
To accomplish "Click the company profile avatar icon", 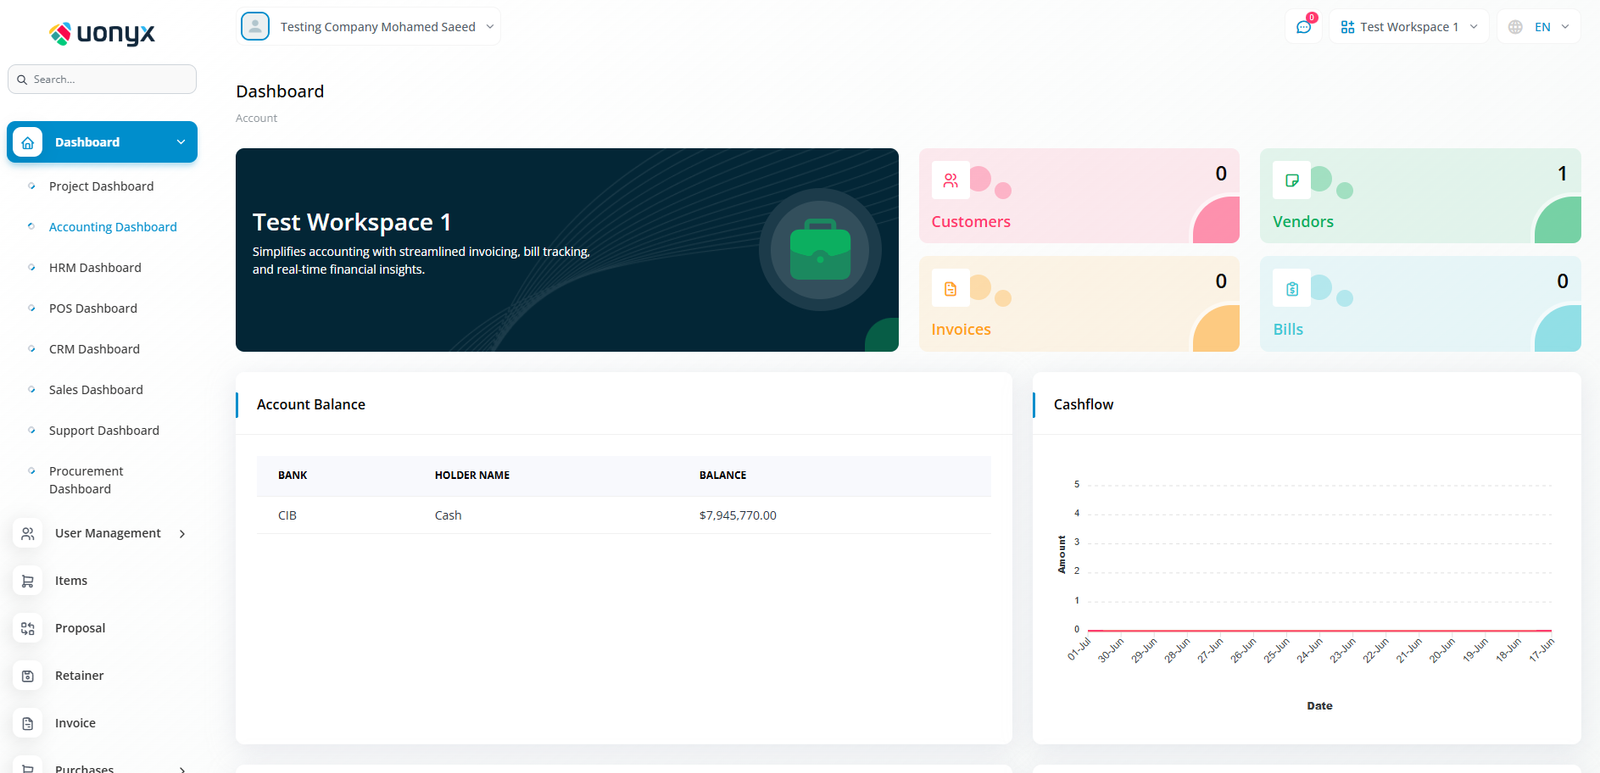I will tap(255, 27).
